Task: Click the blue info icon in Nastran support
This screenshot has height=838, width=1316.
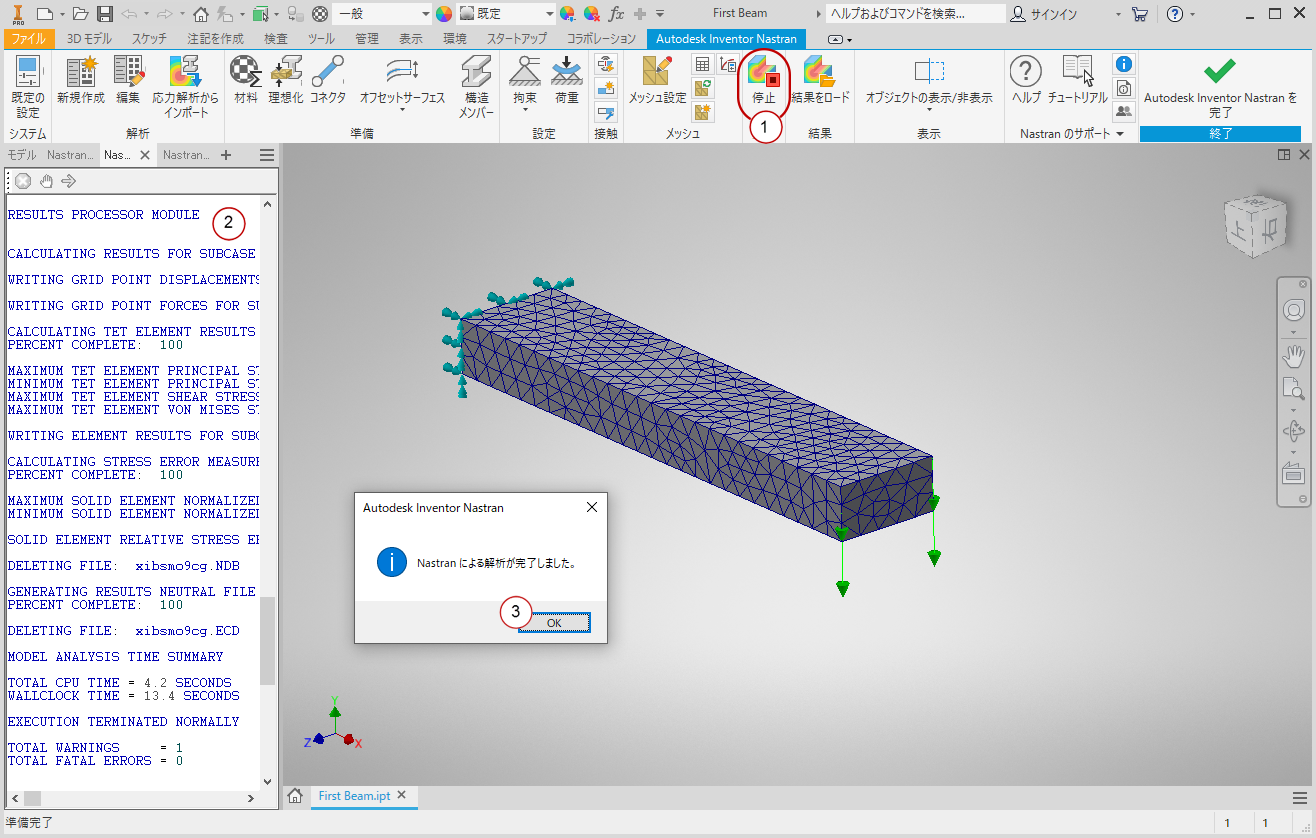Action: pos(1124,63)
